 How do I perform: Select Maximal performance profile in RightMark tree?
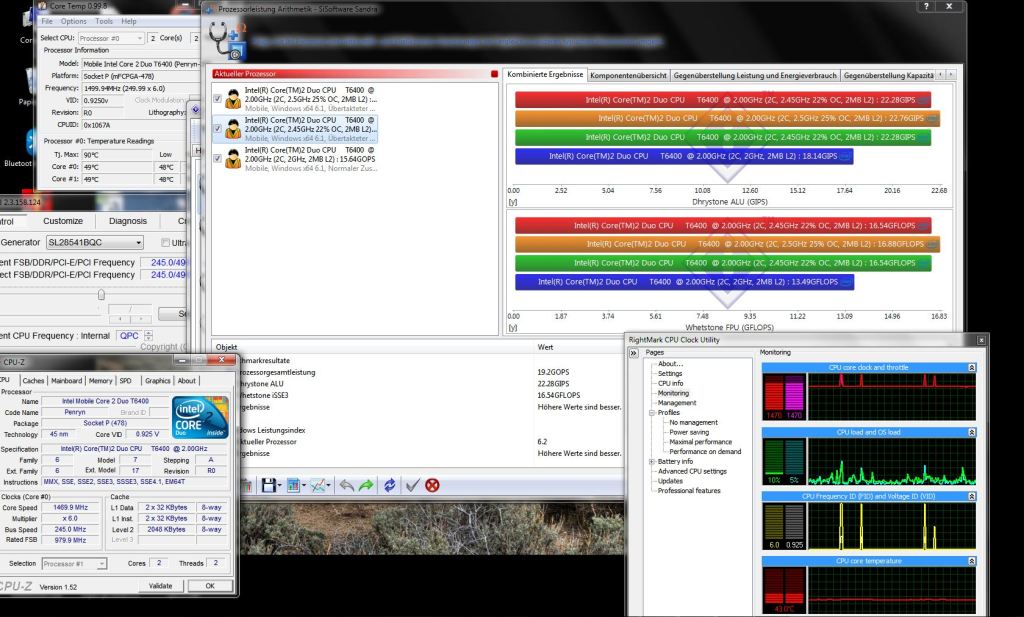[700, 442]
